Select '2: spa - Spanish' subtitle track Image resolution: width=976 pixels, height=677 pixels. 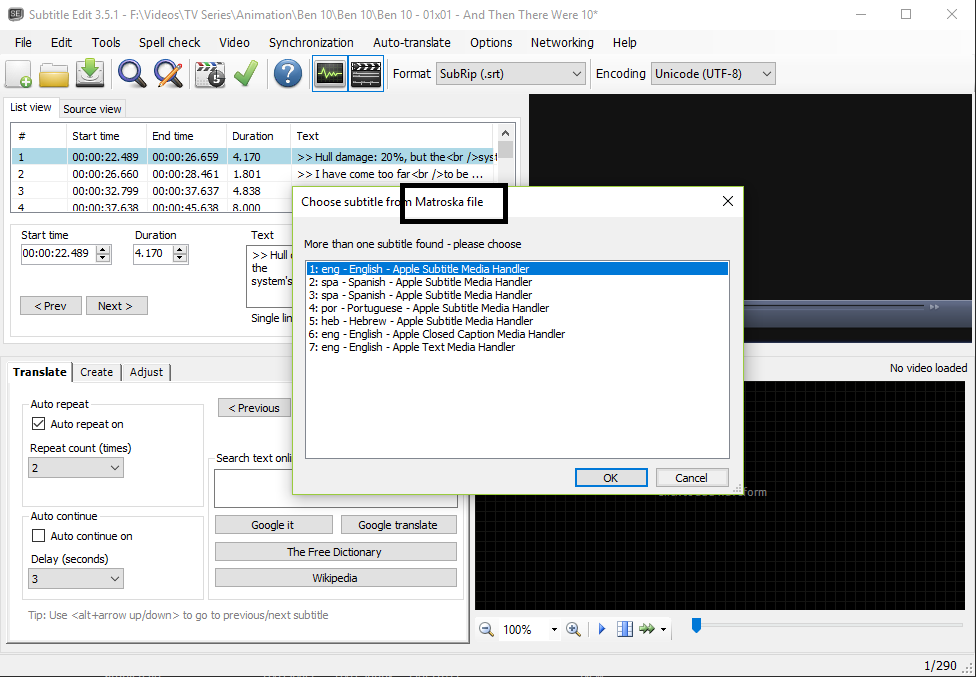(517, 282)
